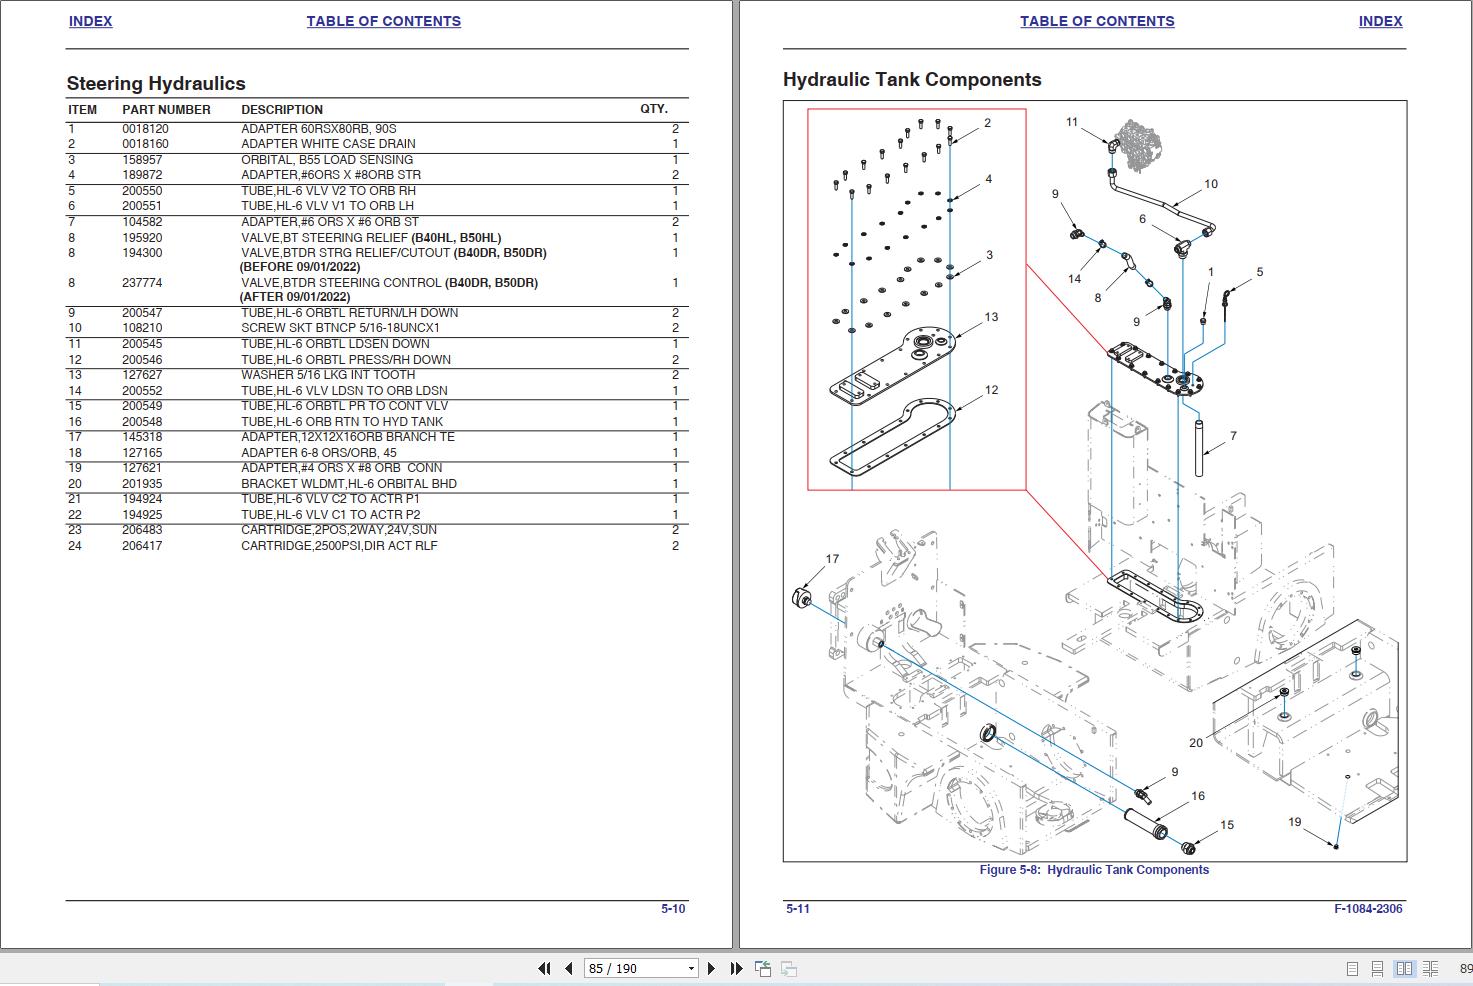
Task: Click the zoom percentage value in status bar
Action: pos(1465,969)
